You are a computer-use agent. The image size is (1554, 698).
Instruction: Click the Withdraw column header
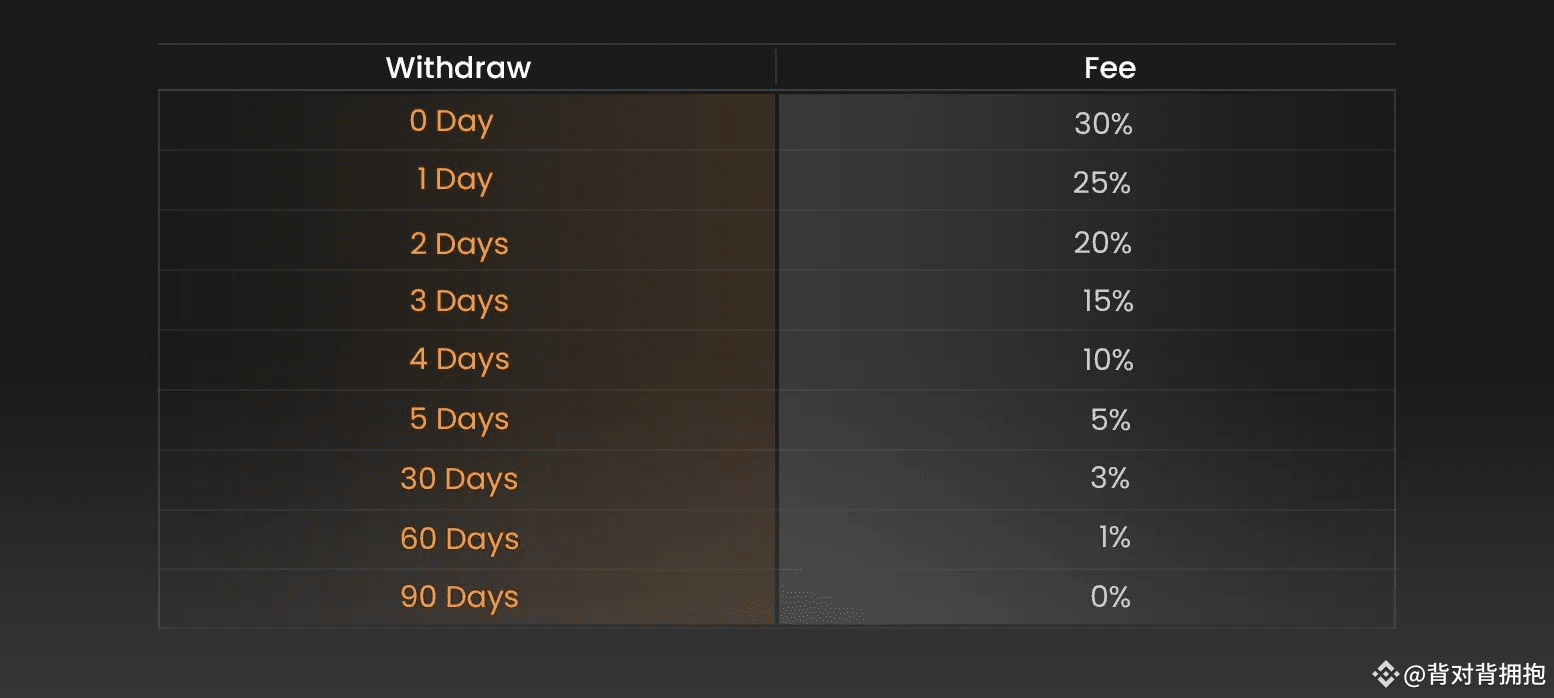[458, 68]
